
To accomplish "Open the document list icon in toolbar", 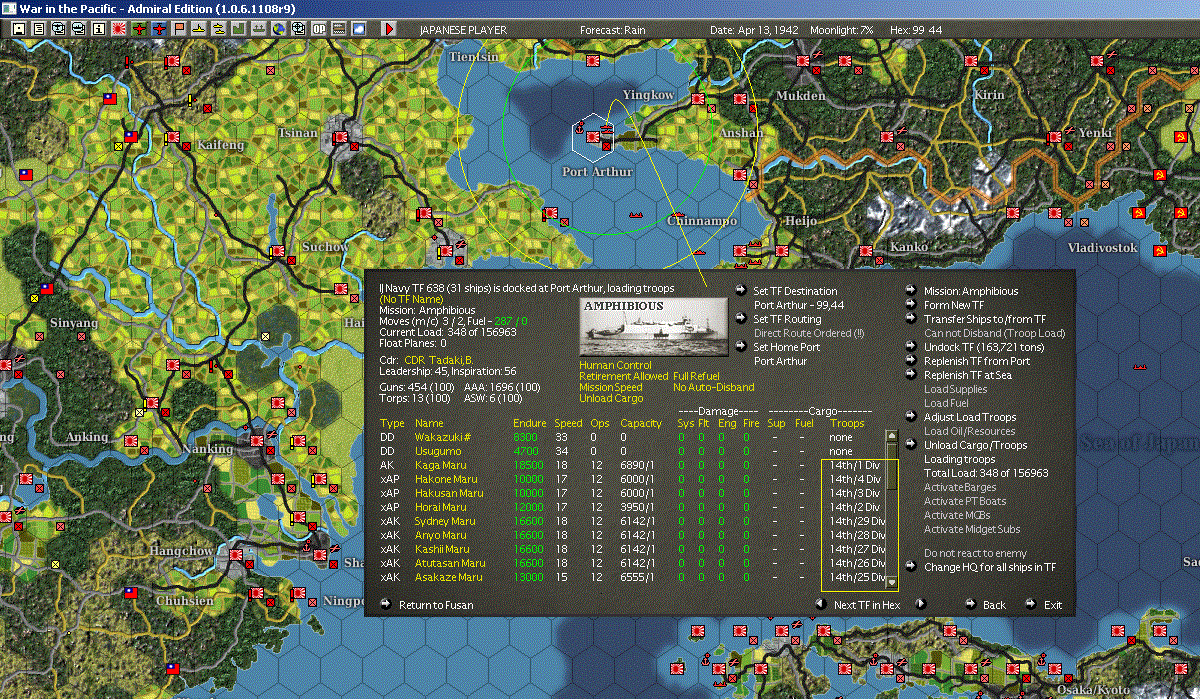I will click(x=39, y=29).
